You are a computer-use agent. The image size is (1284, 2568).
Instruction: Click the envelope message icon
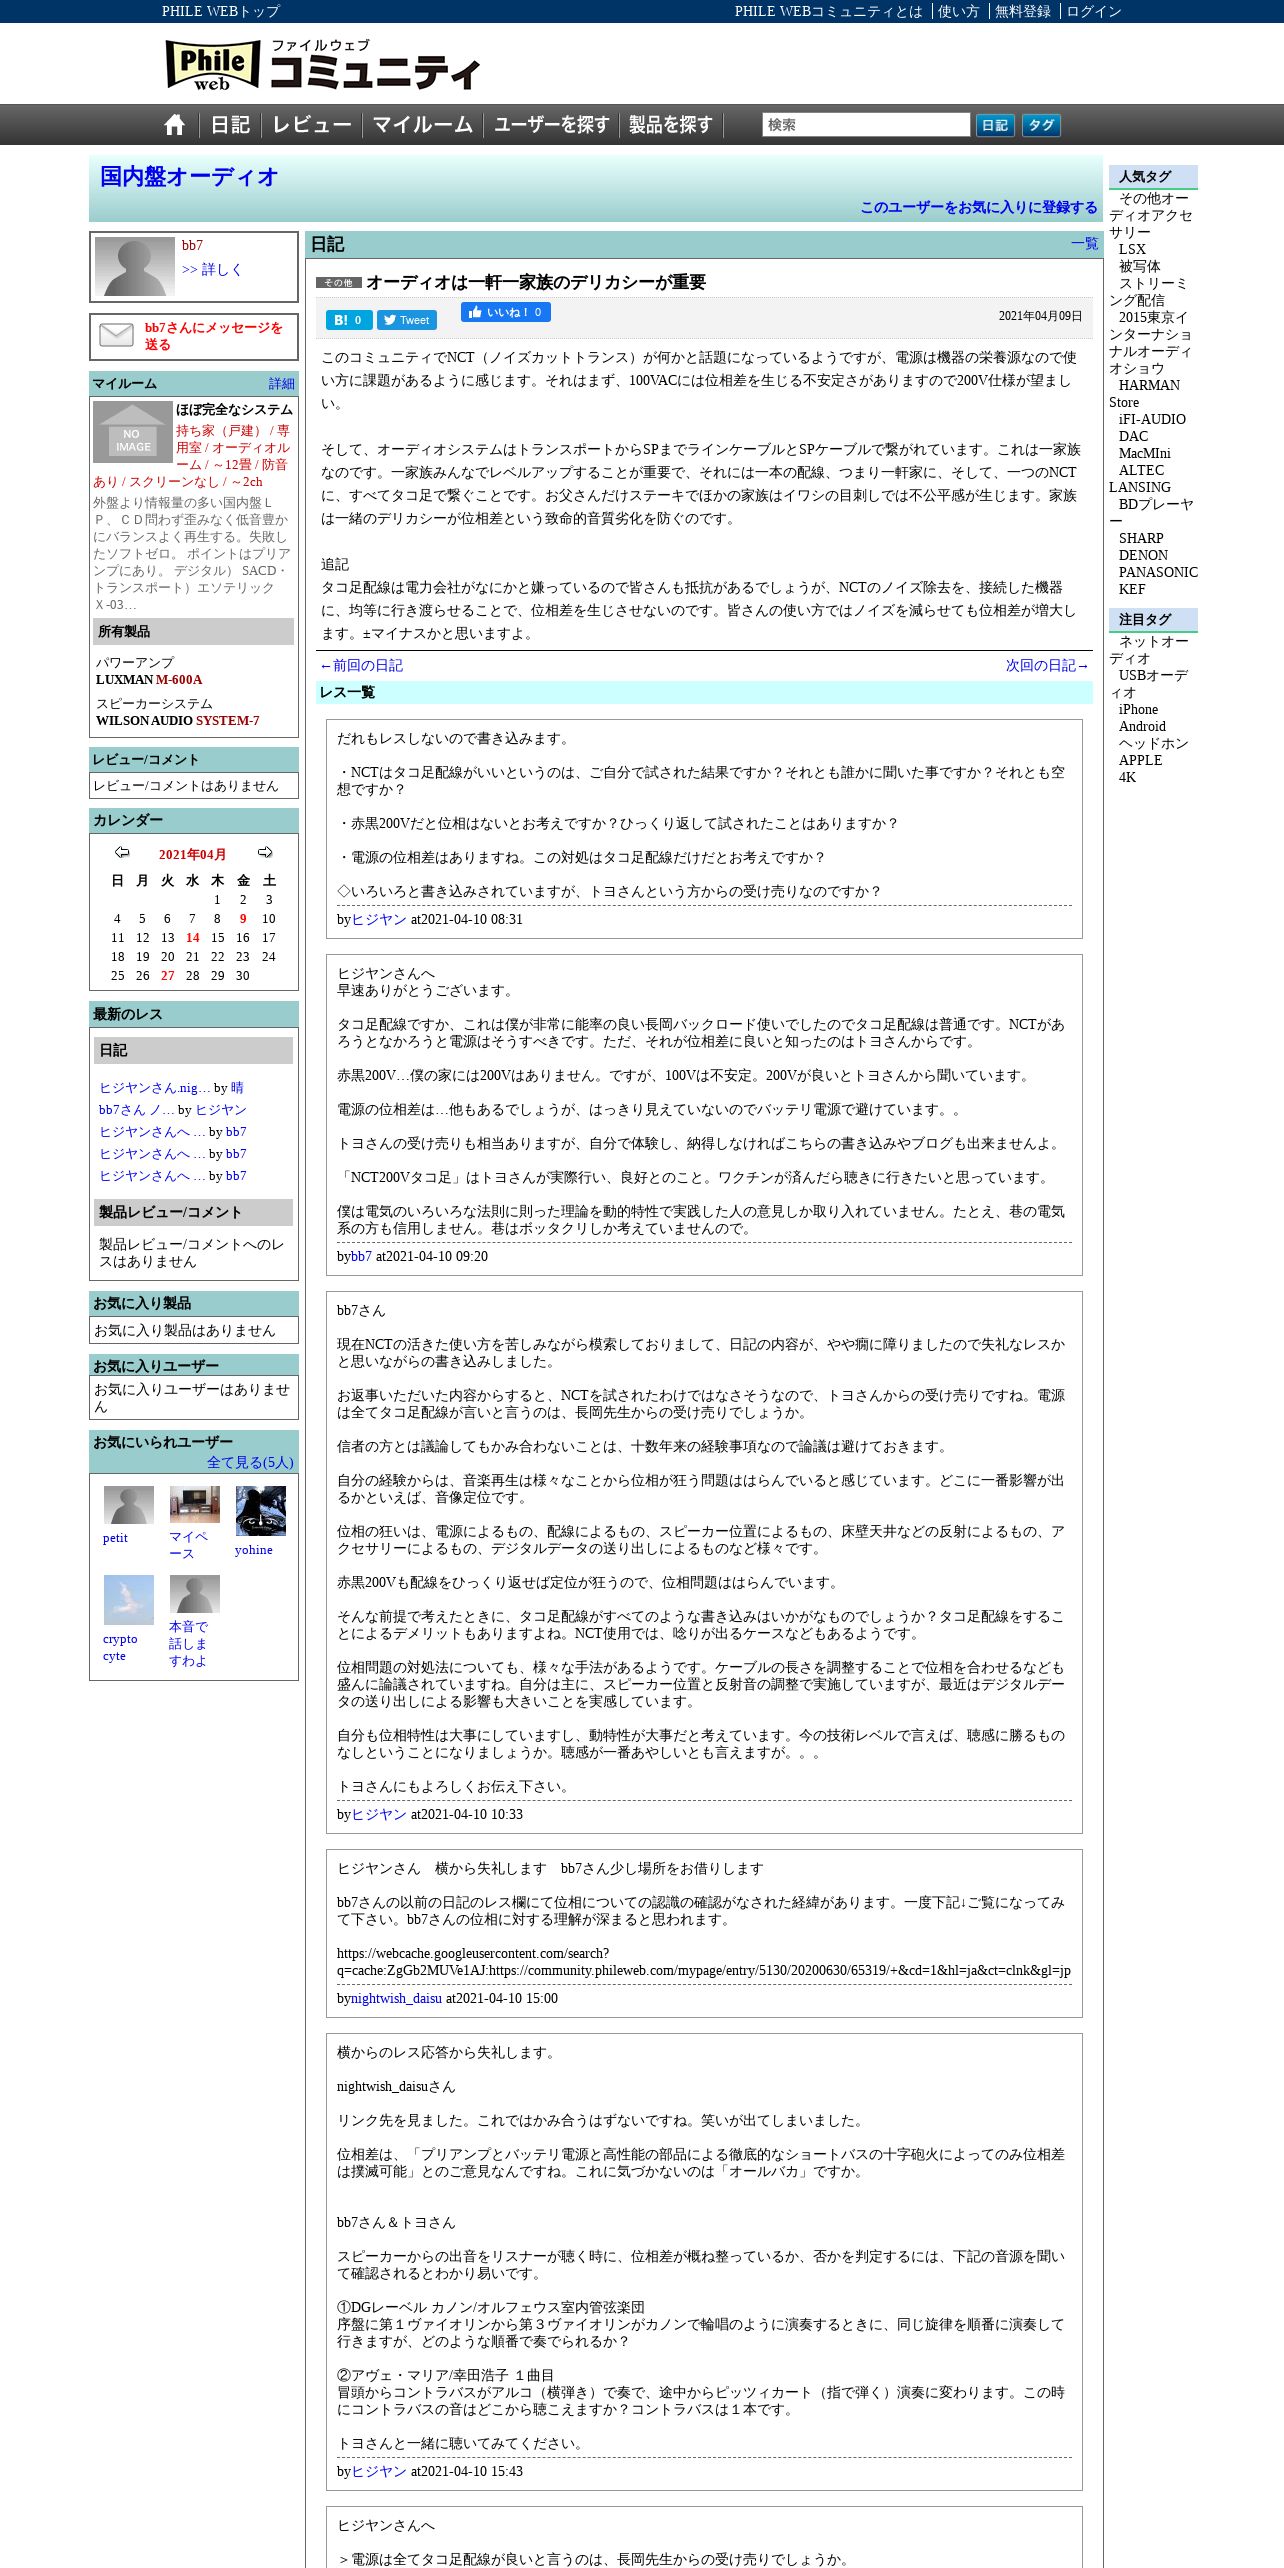(x=116, y=335)
